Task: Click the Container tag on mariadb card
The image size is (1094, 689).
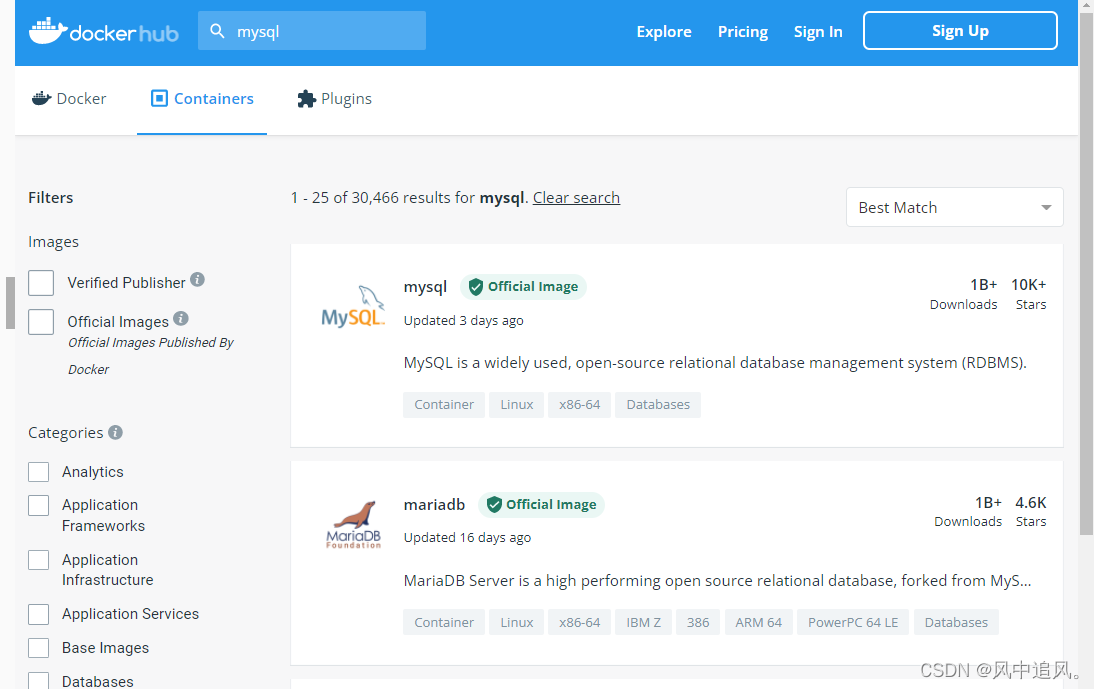Action: point(444,622)
